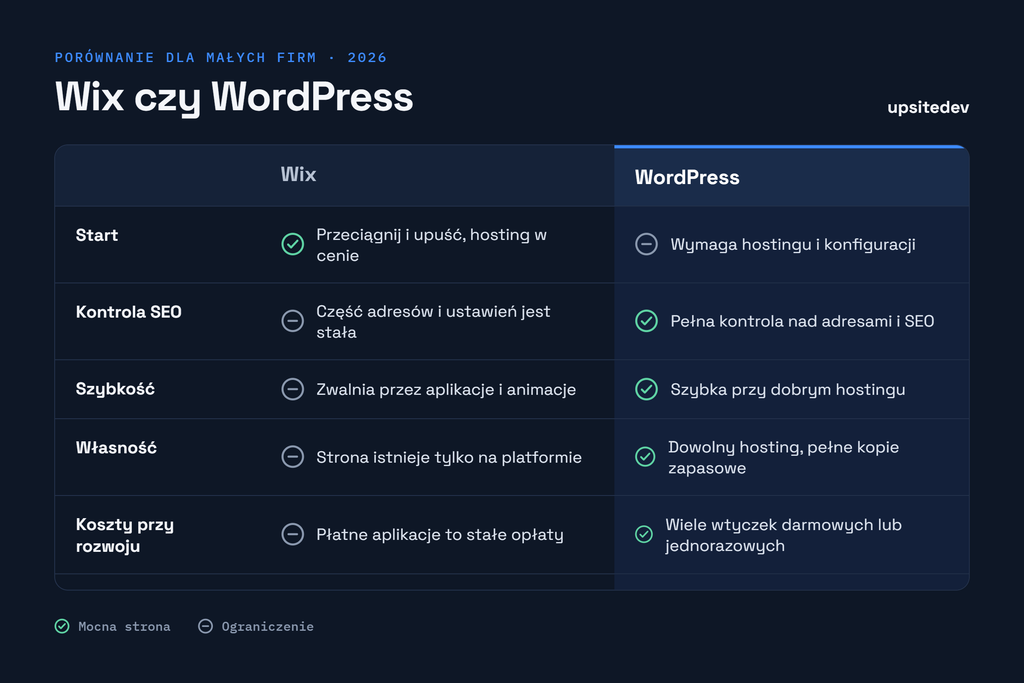Click the legend check icon for 'Mocna strona'
Screen dimensions: 1024x683
[x=62, y=626]
